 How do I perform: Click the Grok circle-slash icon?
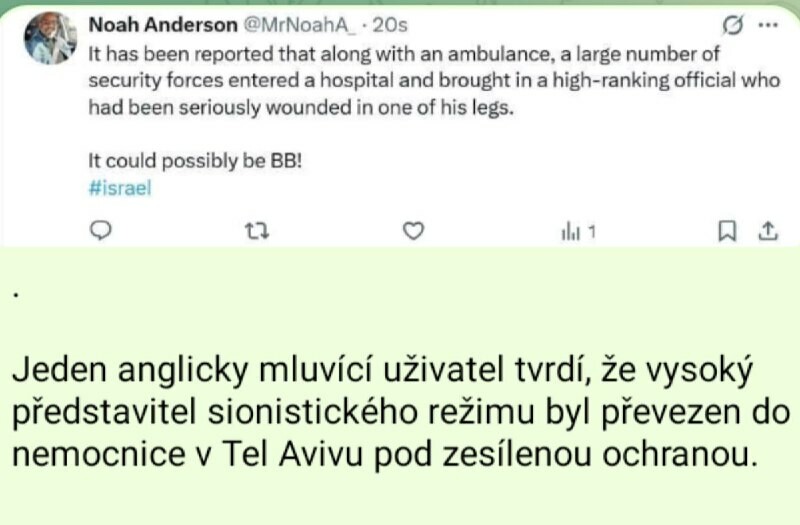(731, 25)
